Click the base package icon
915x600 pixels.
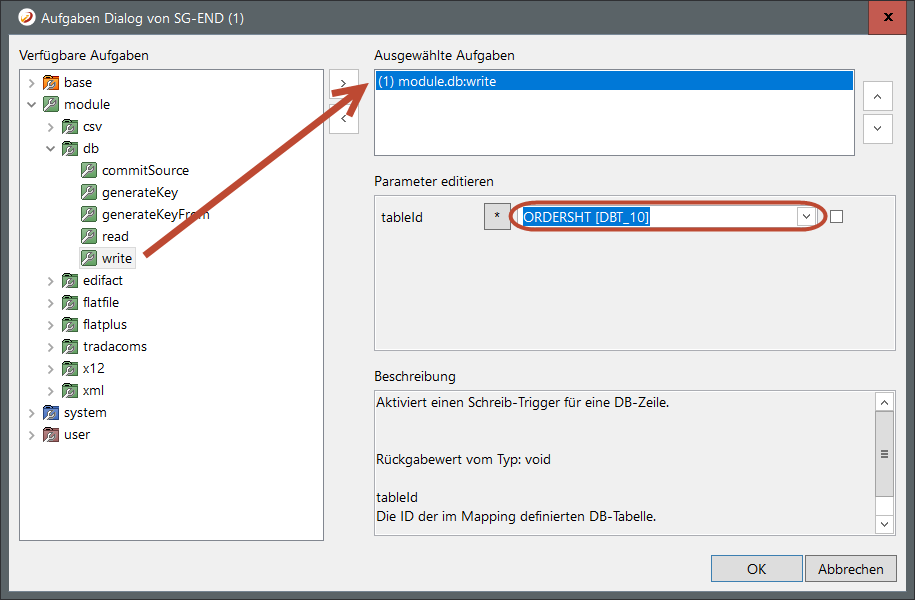(50, 83)
